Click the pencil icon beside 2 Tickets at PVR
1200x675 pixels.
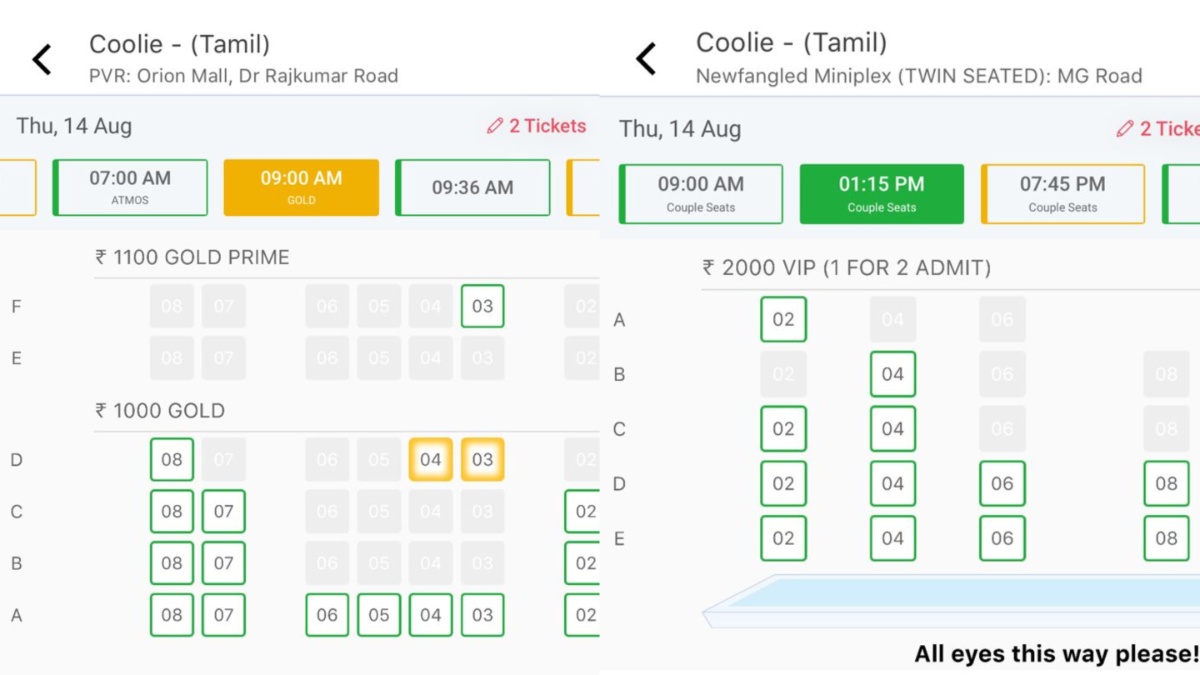click(494, 126)
